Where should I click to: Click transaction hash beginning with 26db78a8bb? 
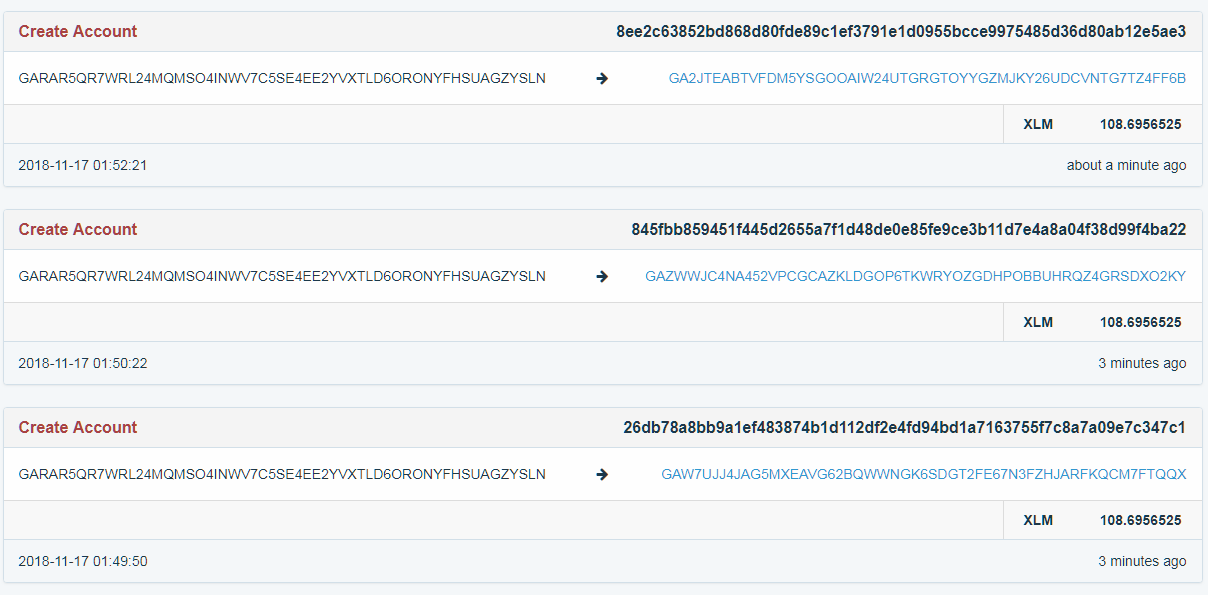click(904, 428)
